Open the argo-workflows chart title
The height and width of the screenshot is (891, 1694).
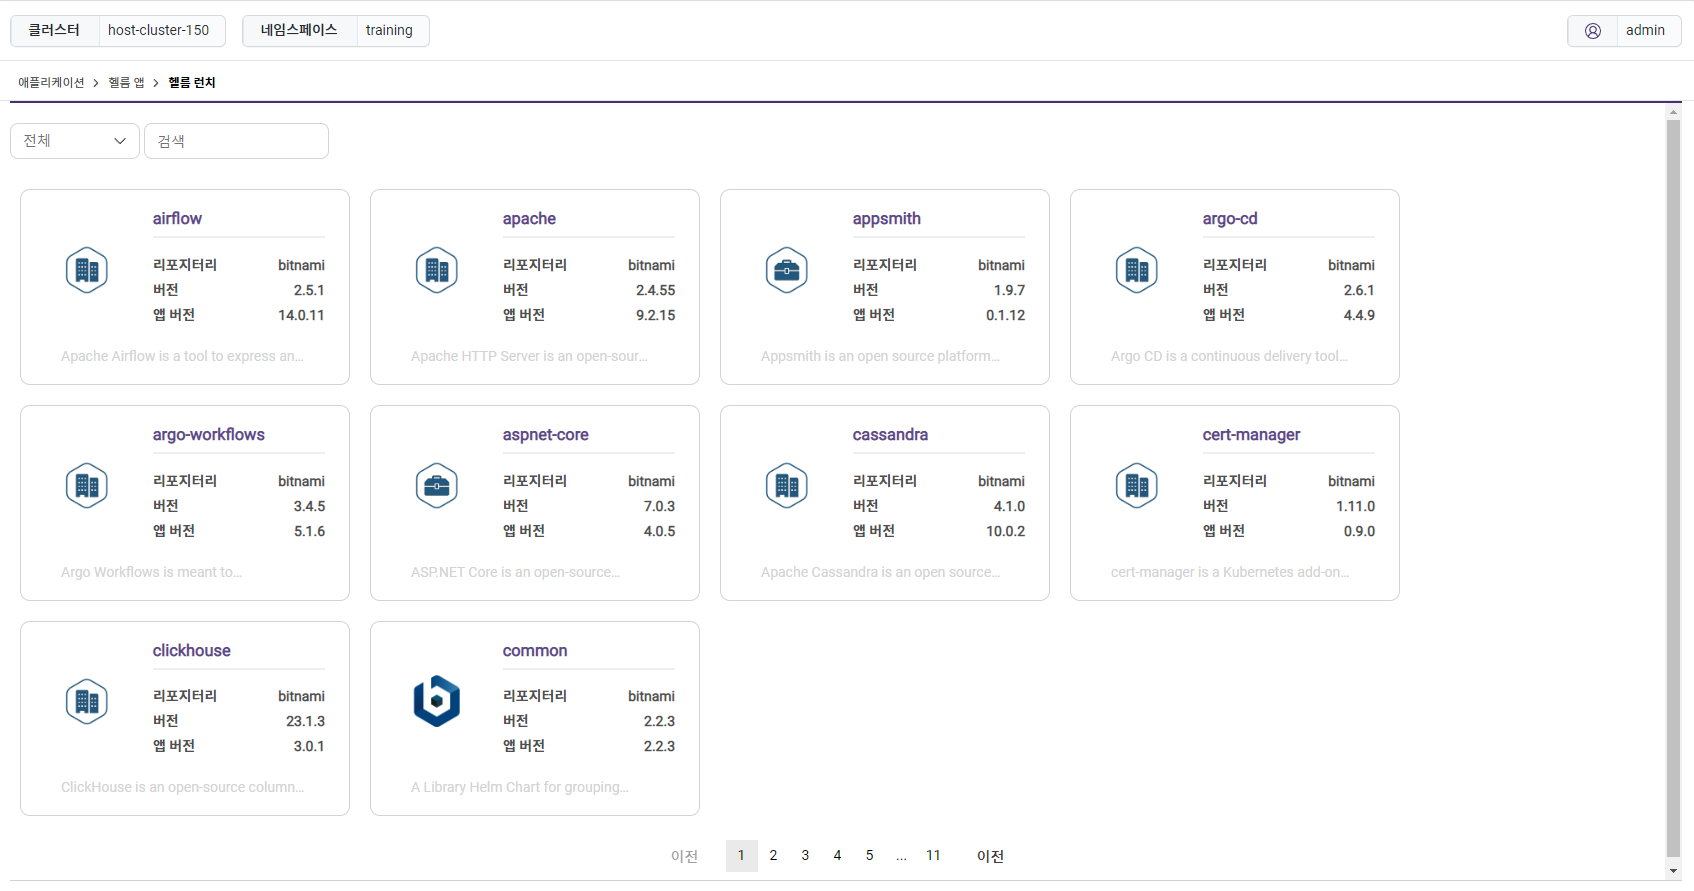[x=208, y=434]
